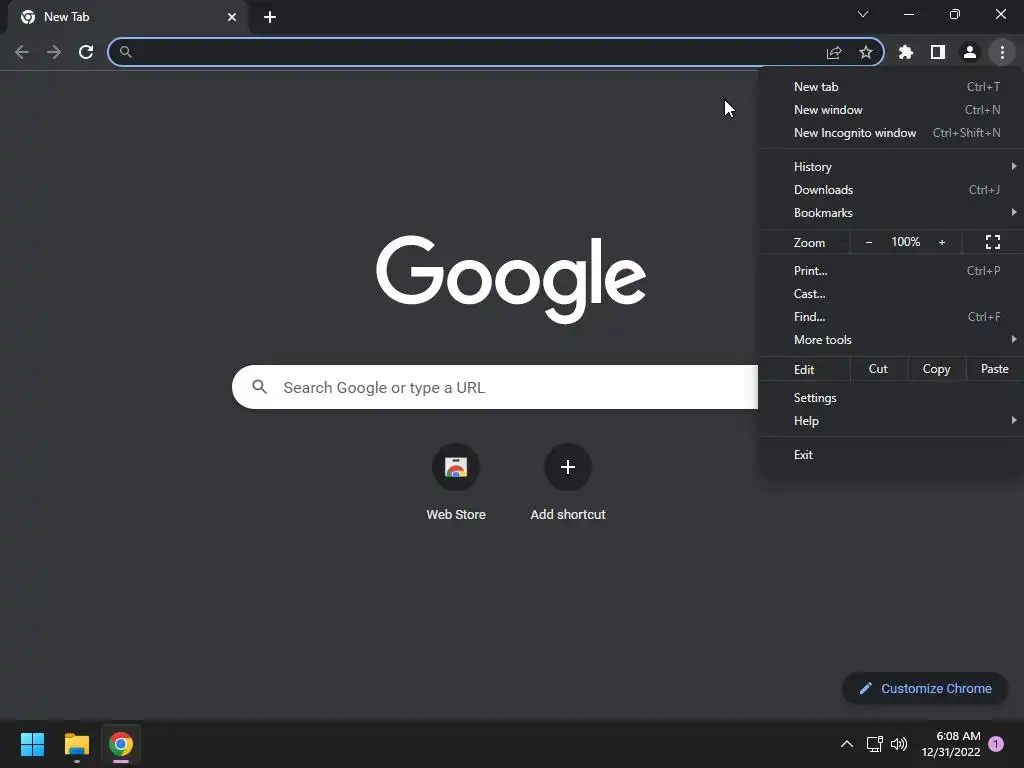Click the forward navigation arrow
Image resolution: width=1024 pixels, height=768 pixels.
coord(54,52)
